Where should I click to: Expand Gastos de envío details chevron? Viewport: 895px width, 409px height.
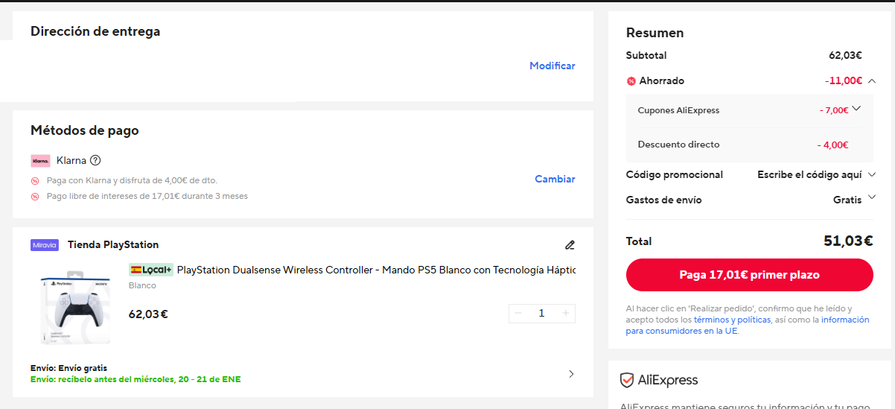click(871, 197)
